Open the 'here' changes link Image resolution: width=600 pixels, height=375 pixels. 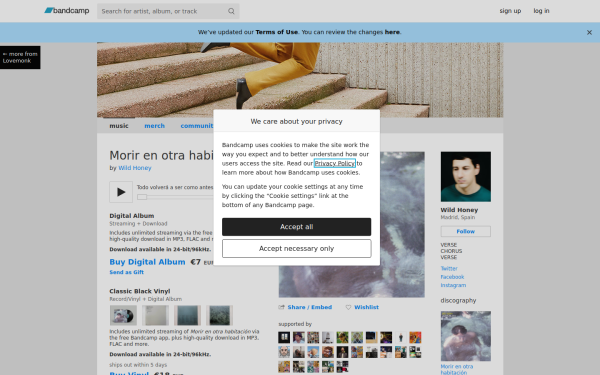(392, 32)
